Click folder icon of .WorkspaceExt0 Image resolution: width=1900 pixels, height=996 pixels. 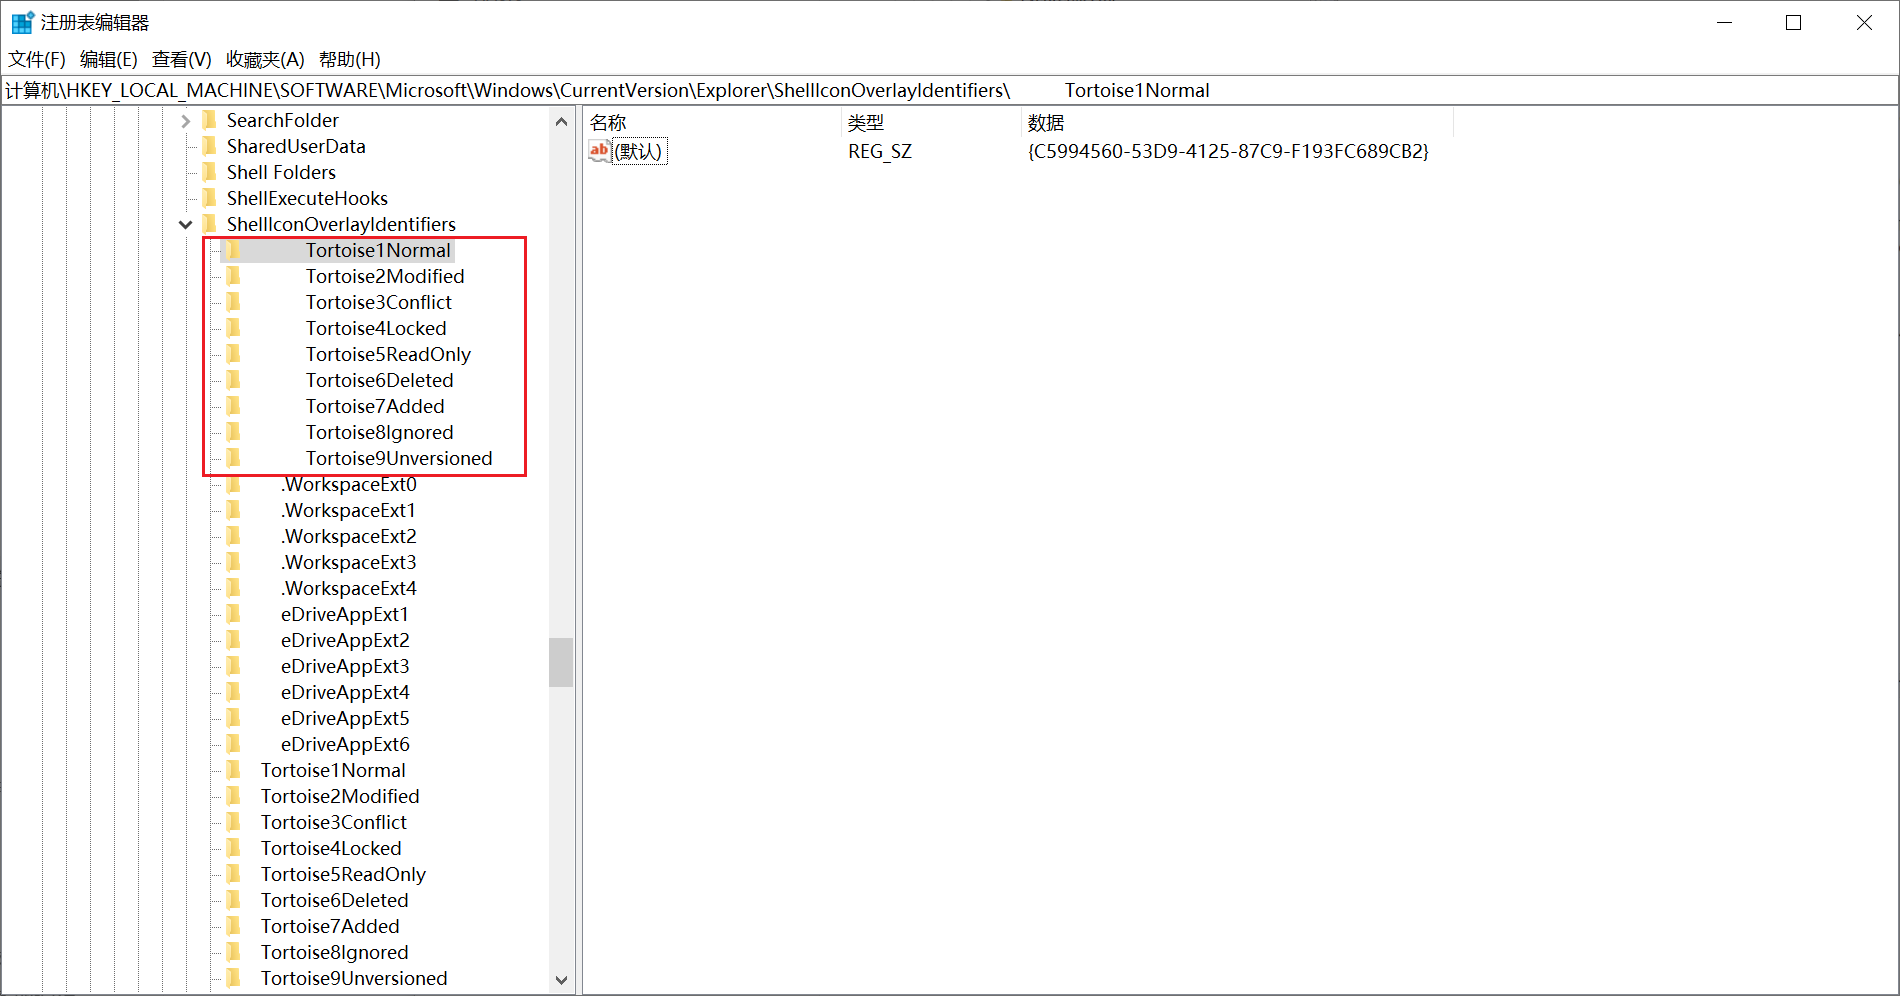pos(234,484)
